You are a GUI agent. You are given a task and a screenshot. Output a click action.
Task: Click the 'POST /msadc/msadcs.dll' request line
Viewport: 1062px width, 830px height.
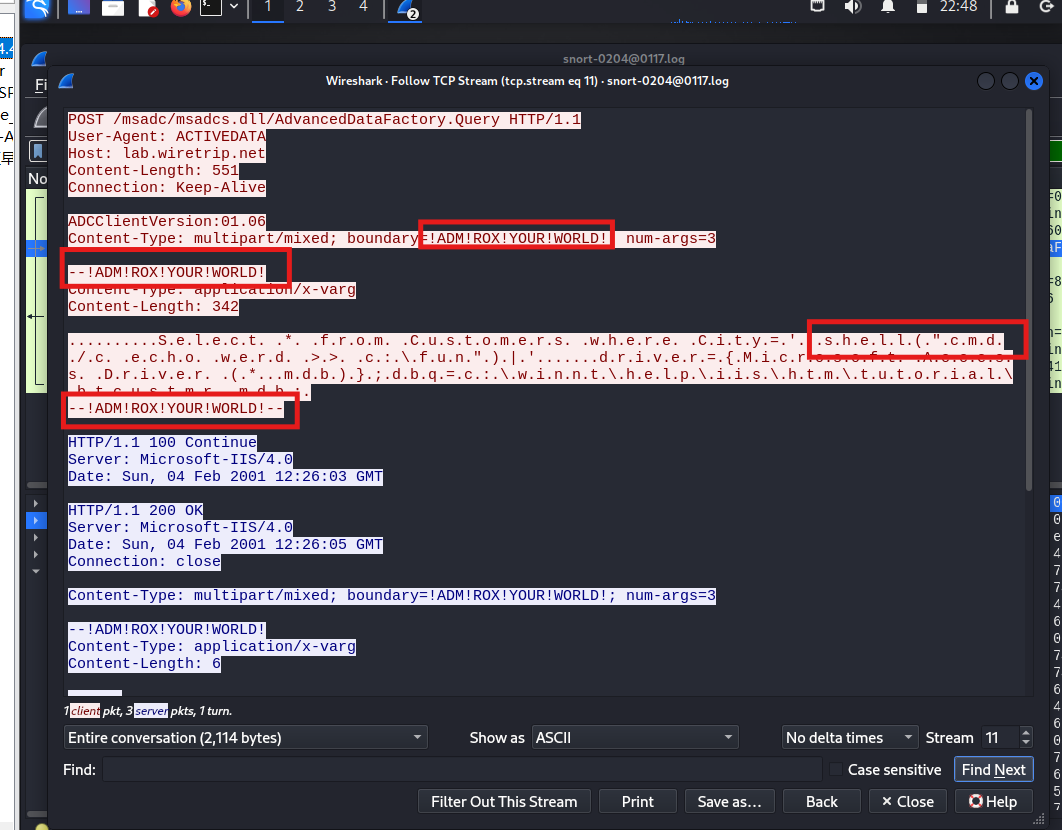click(x=324, y=120)
